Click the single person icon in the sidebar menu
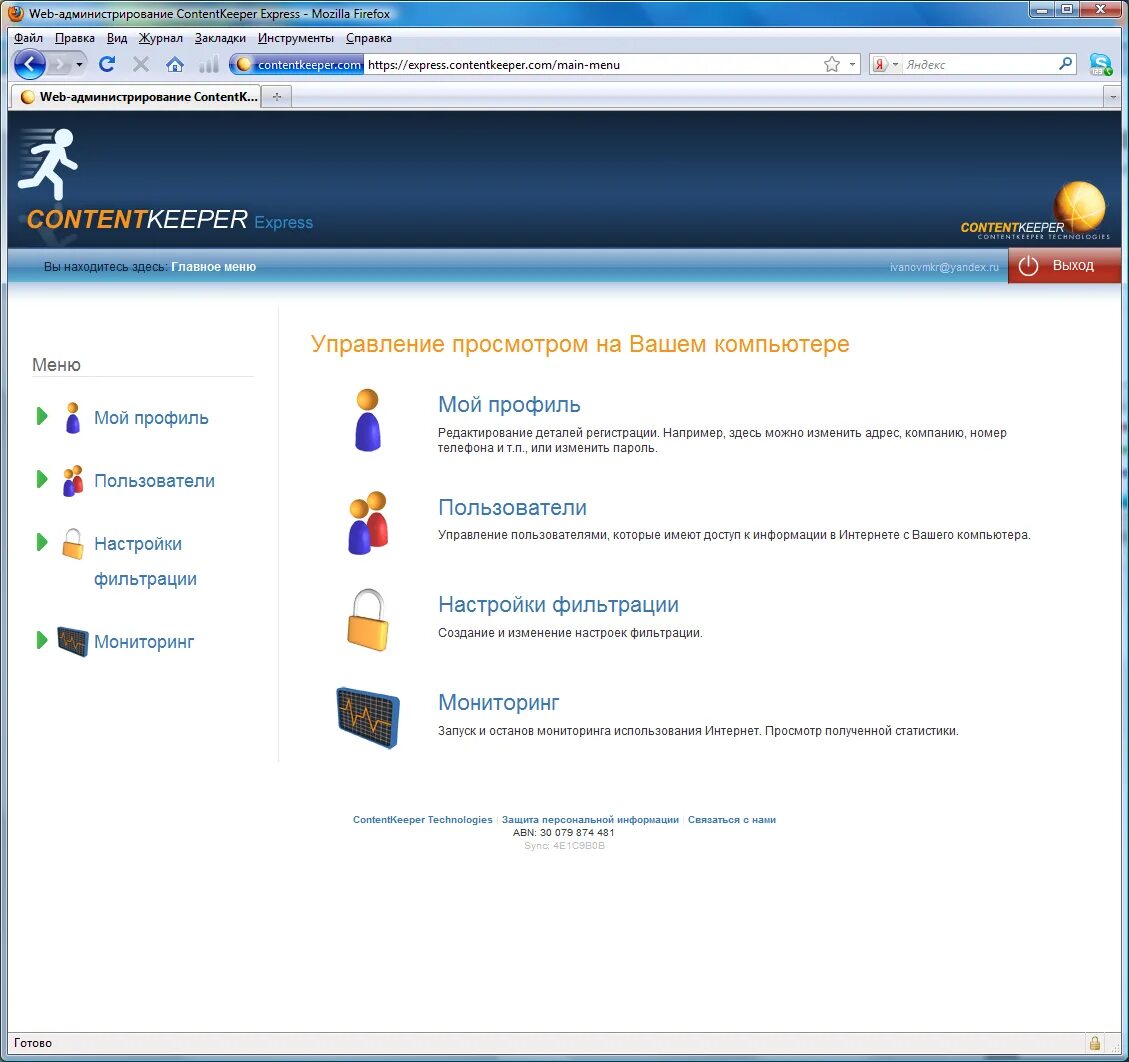Screen dimensions: 1129x1062 [x=72, y=418]
